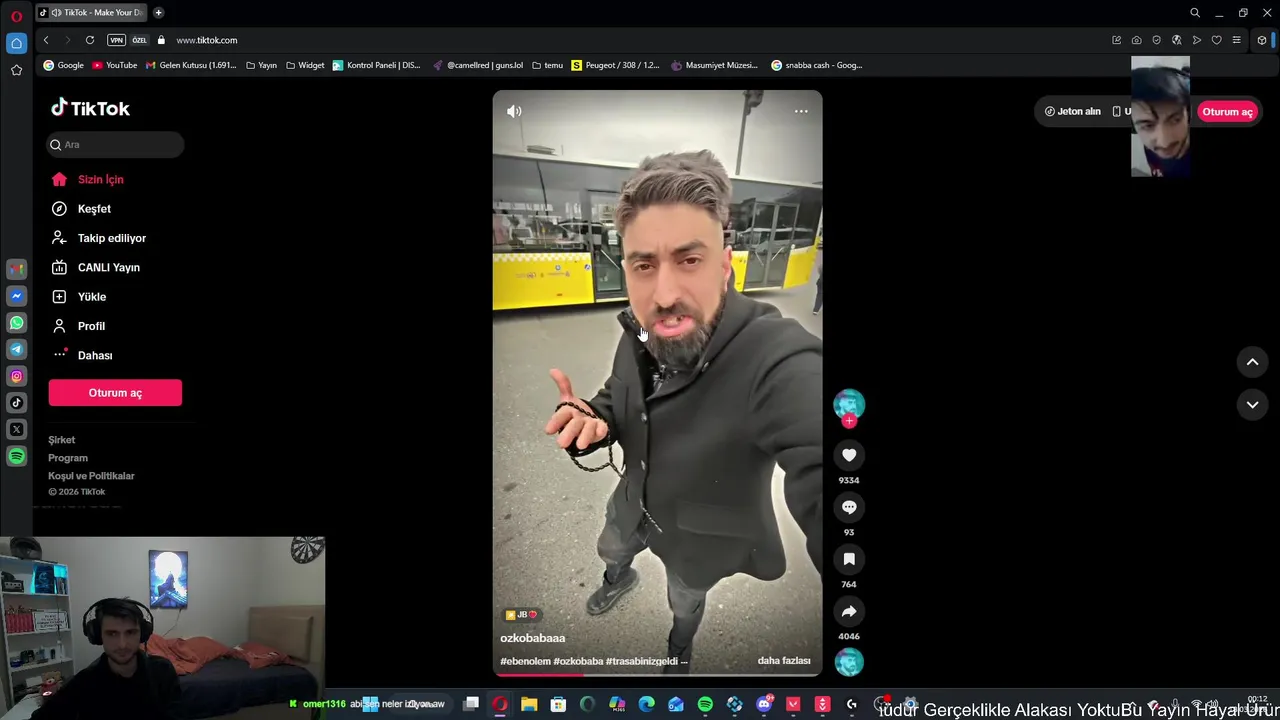Image resolution: width=1280 pixels, height=720 pixels.
Task: Open X Twitter in Opera sidebar
Action: 16,429
